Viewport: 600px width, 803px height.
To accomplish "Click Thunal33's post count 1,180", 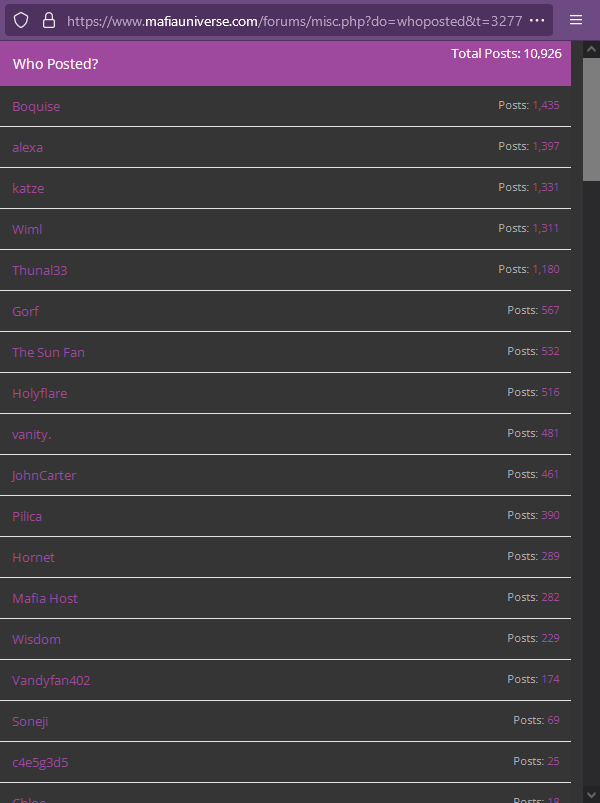I will [x=546, y=269].
